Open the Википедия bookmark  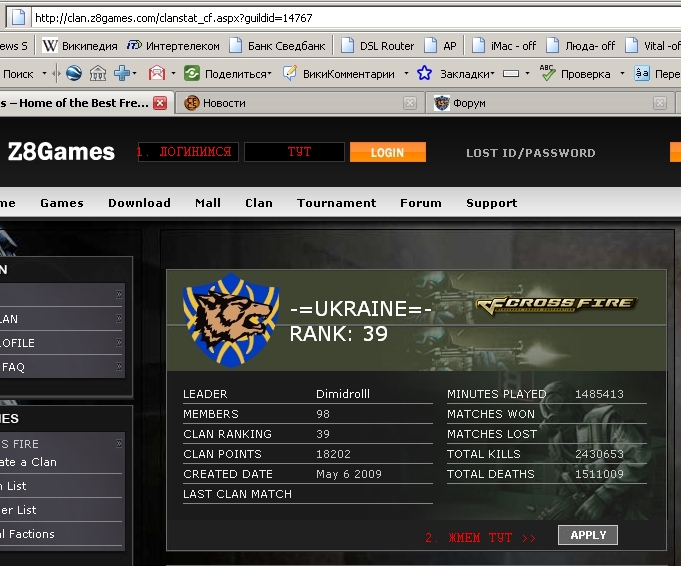[79, 46]
